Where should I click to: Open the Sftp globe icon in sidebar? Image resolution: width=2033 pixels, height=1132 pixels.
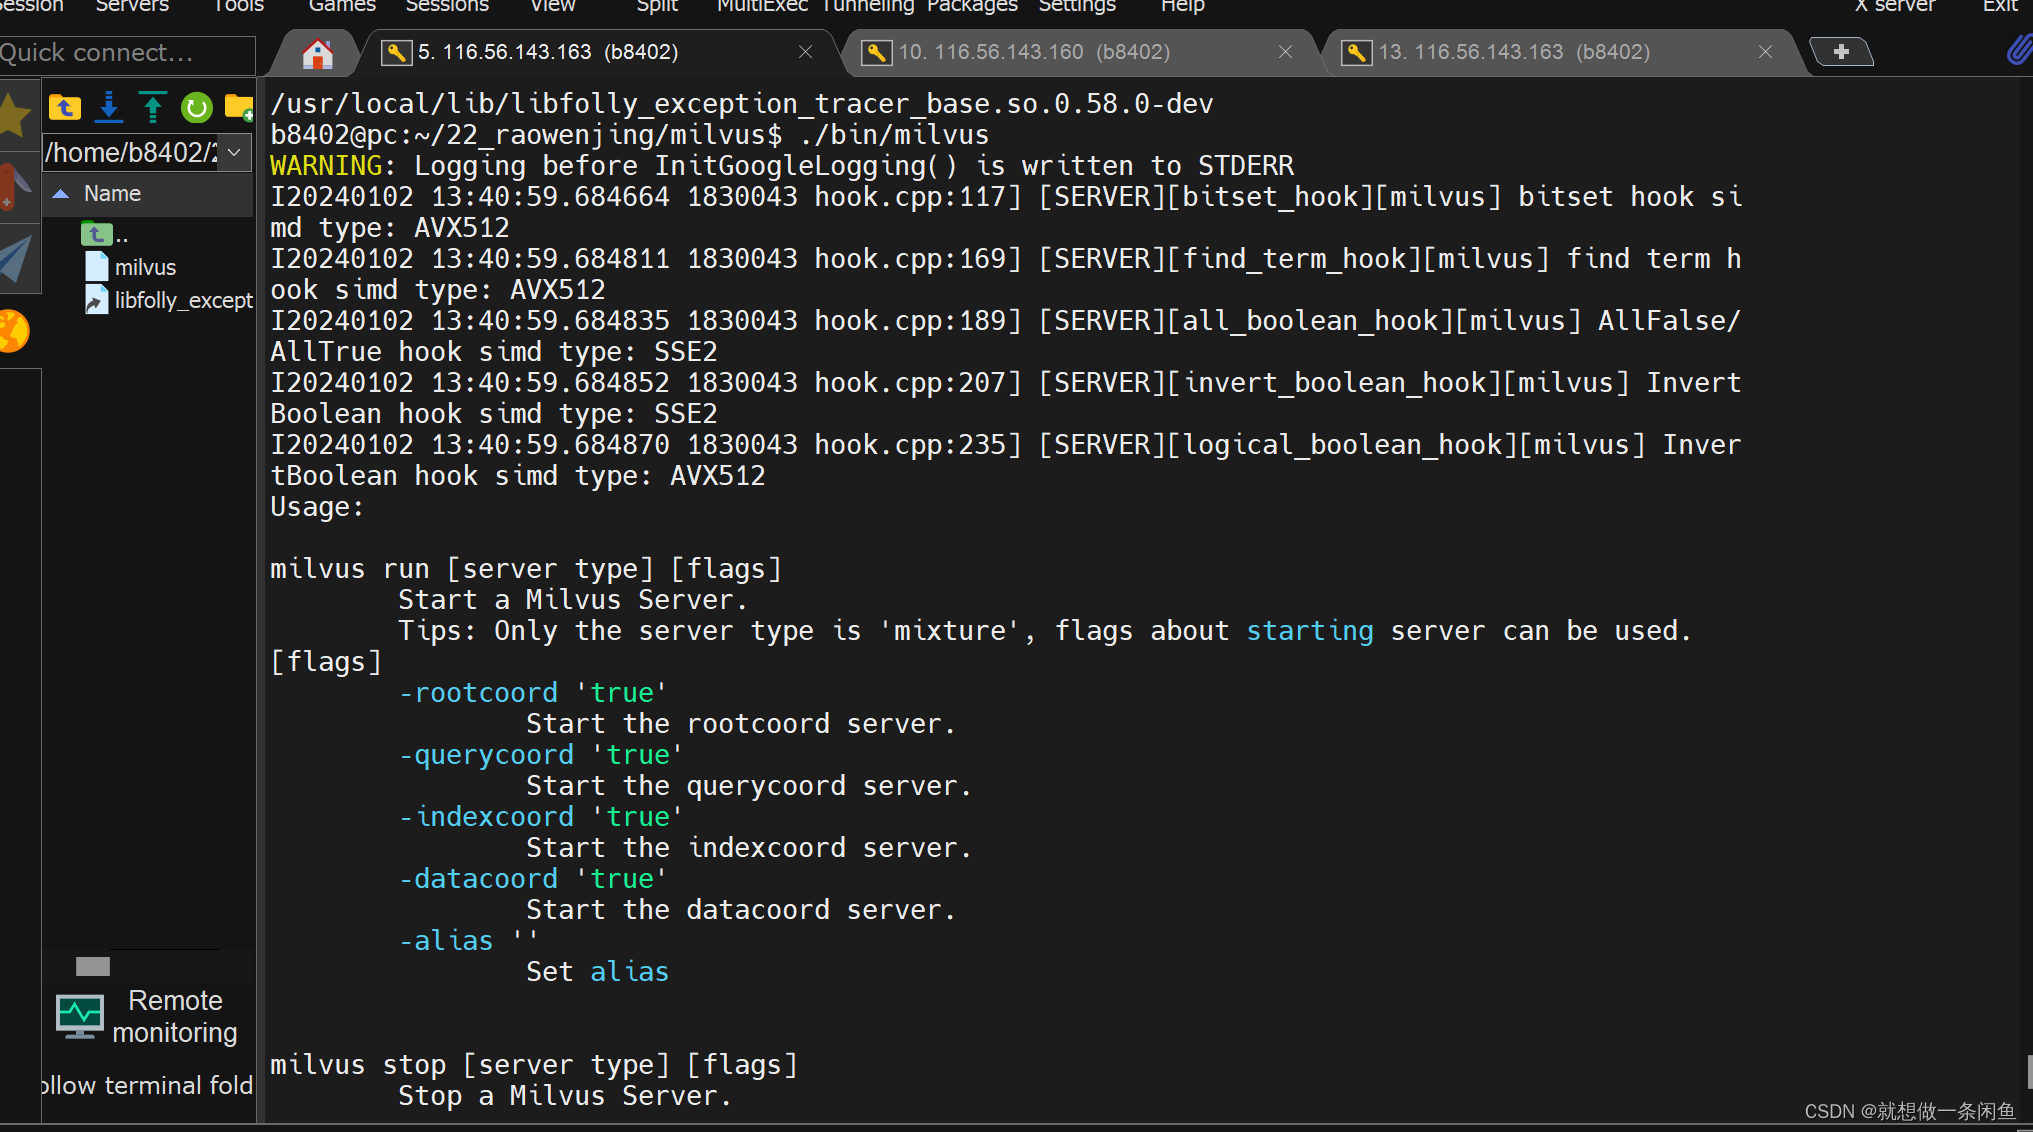tap(14, 331)
